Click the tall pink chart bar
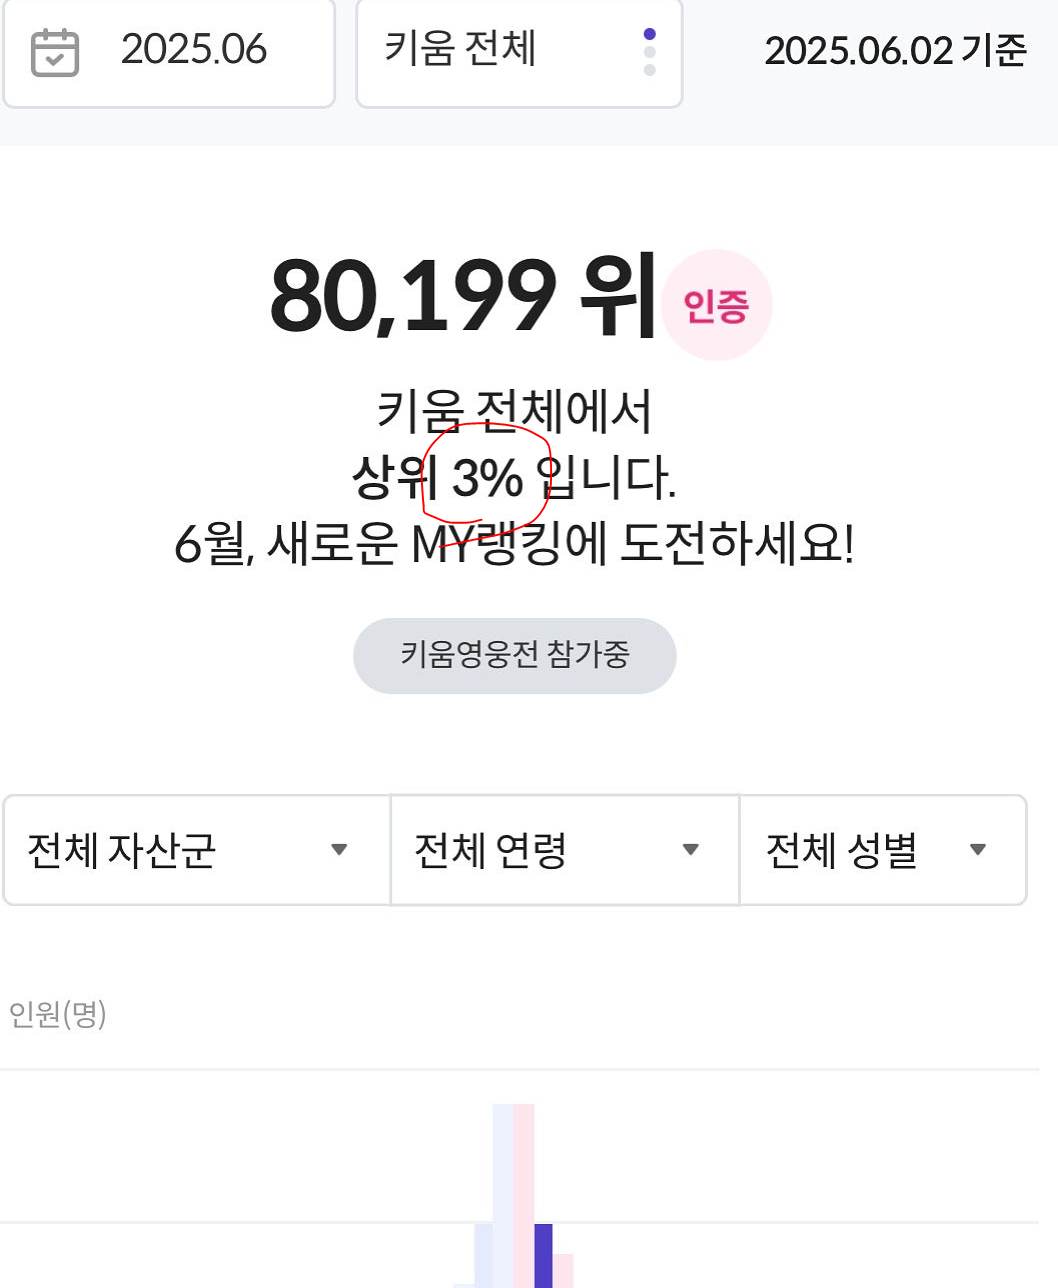The height and width of the screenshot is (1288, 1058). (x=524, y=1196)
